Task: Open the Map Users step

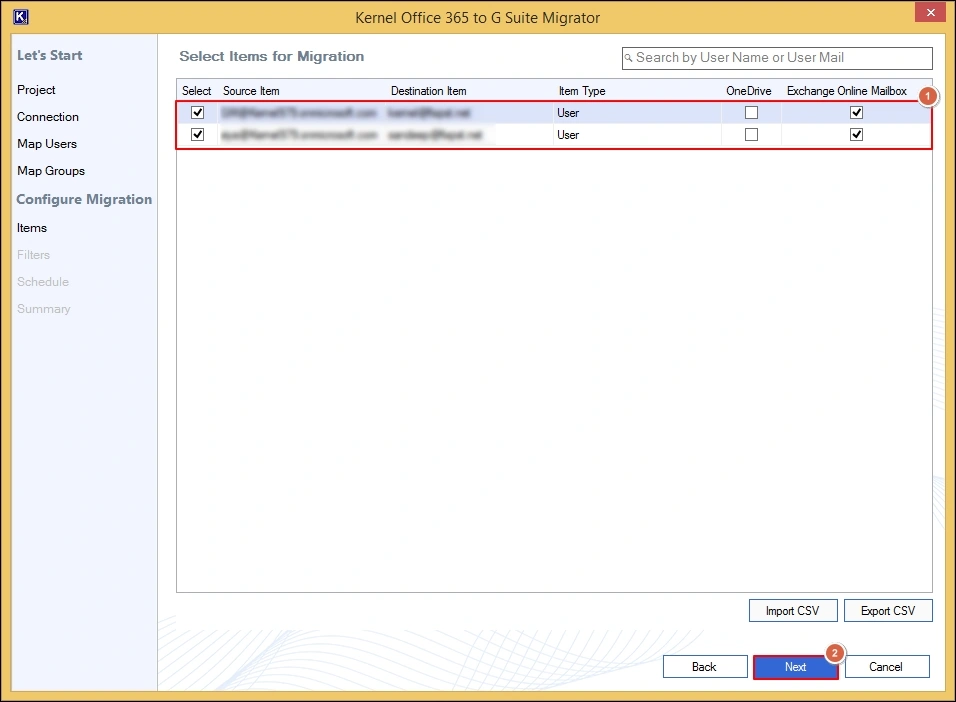Action: (47, 144)
